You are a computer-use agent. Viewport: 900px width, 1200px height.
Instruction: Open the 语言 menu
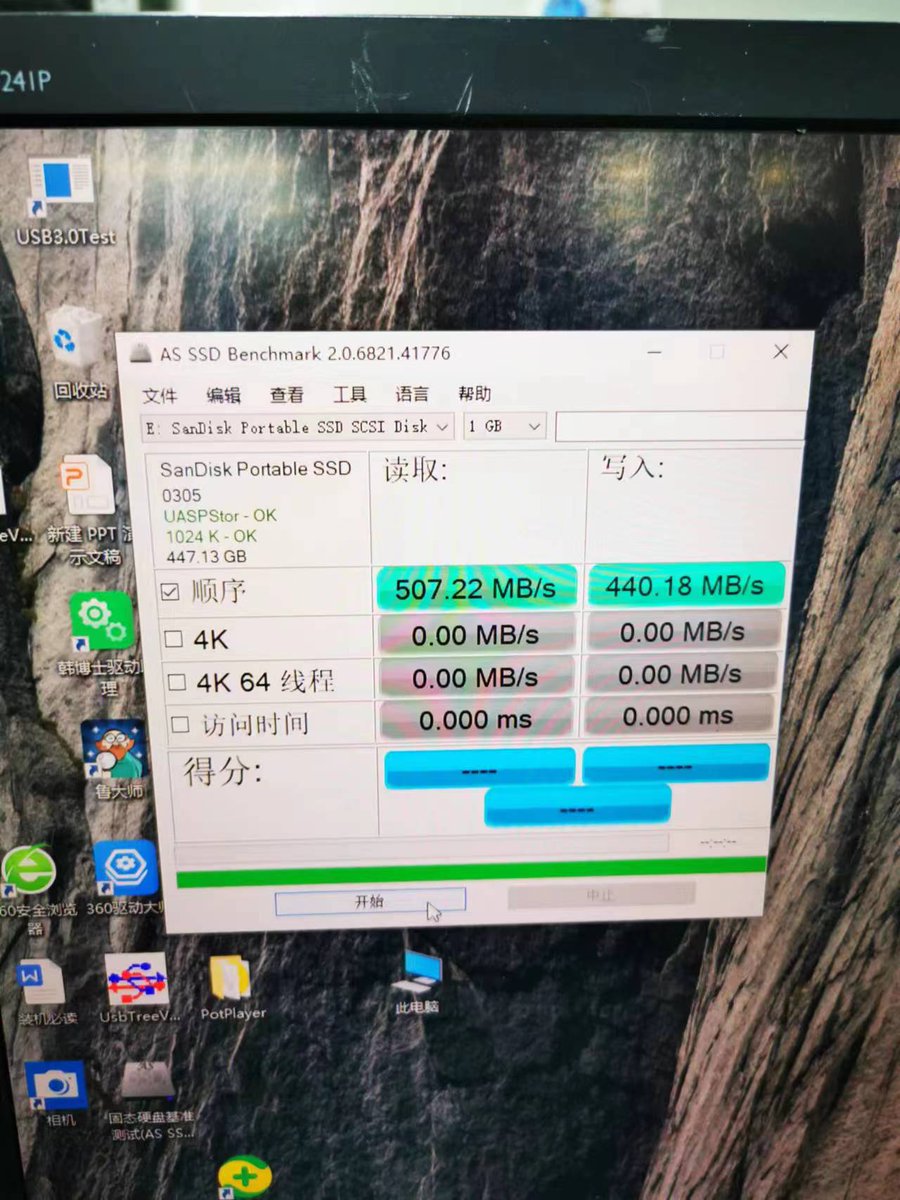[412, 394]
